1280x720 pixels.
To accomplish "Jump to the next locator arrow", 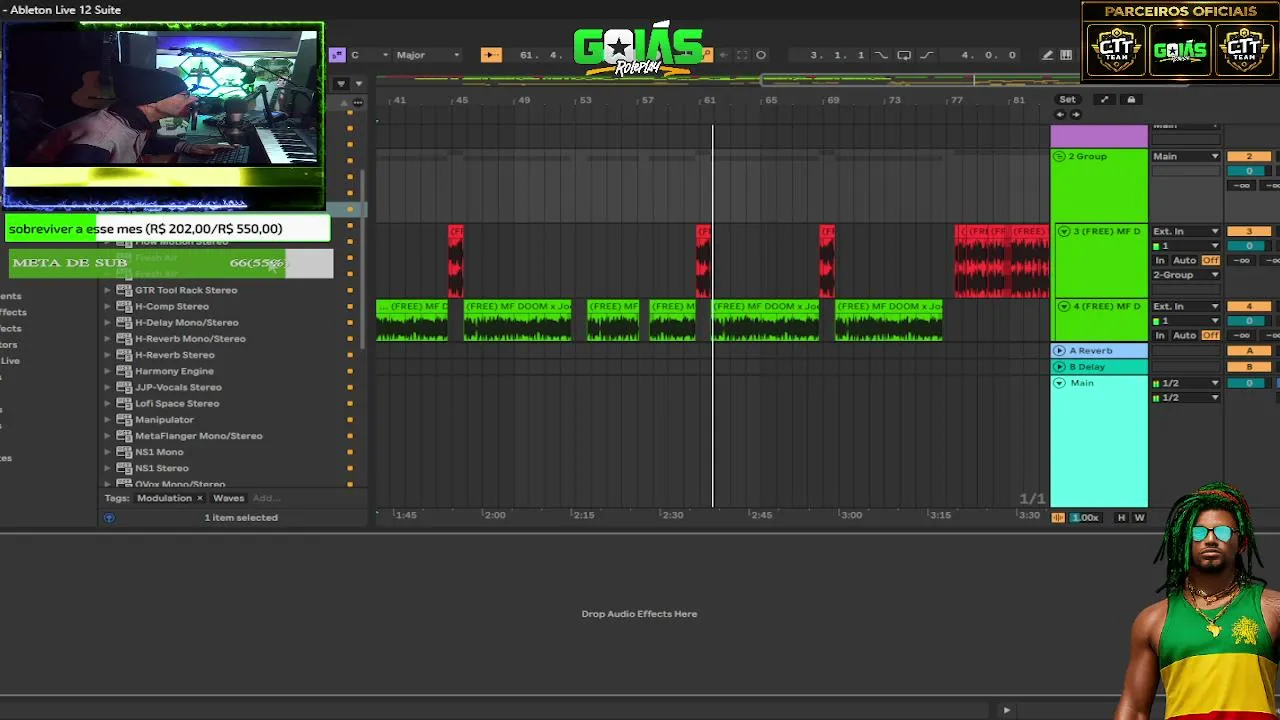I will point(1076,114).
